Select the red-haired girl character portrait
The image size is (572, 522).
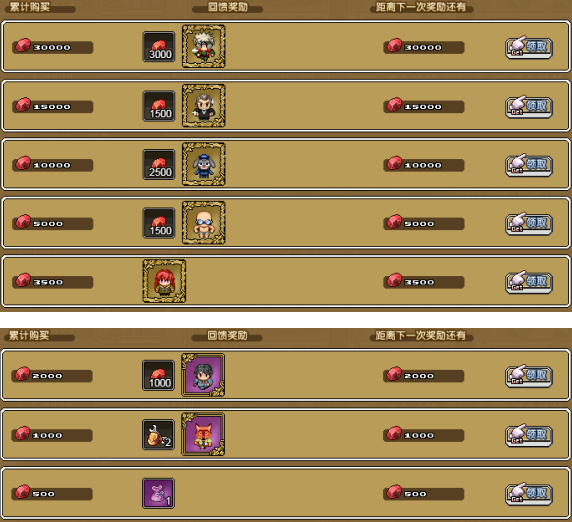tap(164, 281)
